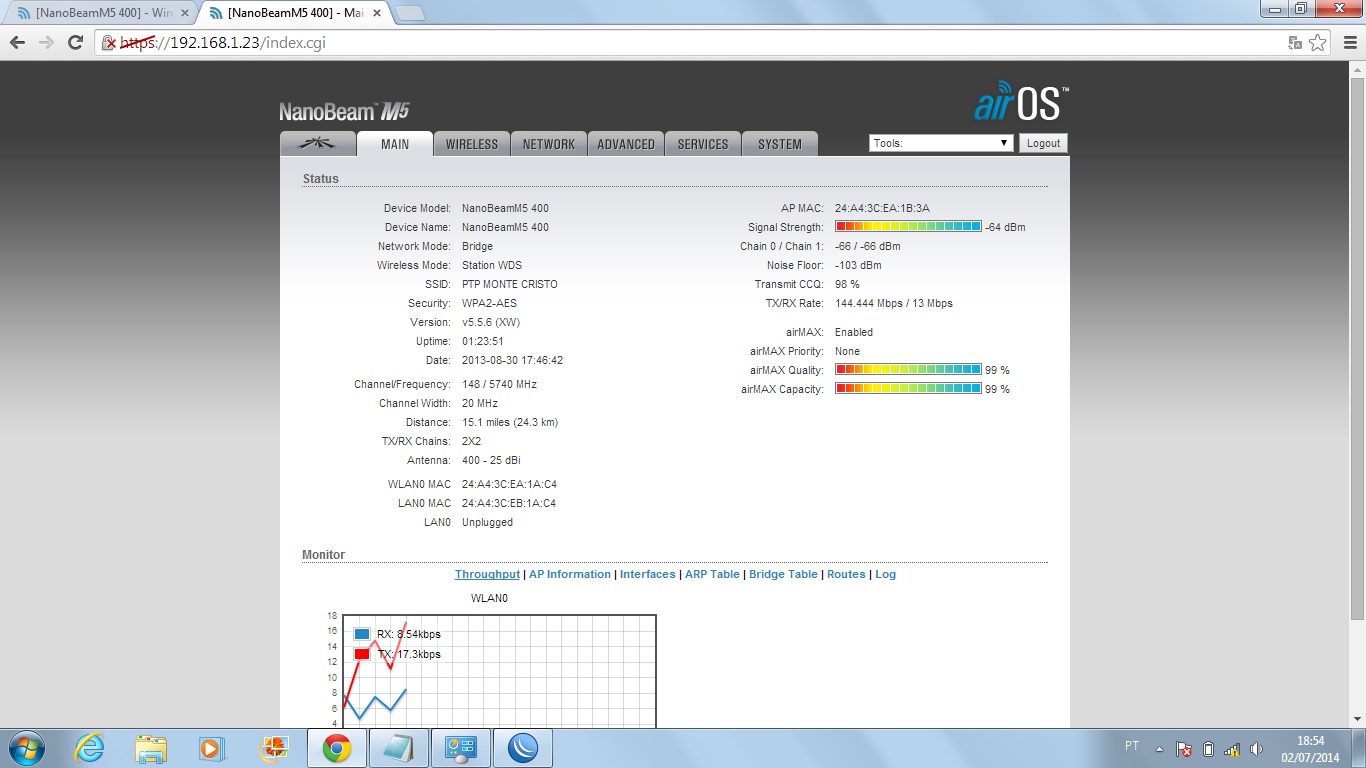The image size is (1366, 768).
Task: Switch to the MAIN tab
Action: point(395,144)
